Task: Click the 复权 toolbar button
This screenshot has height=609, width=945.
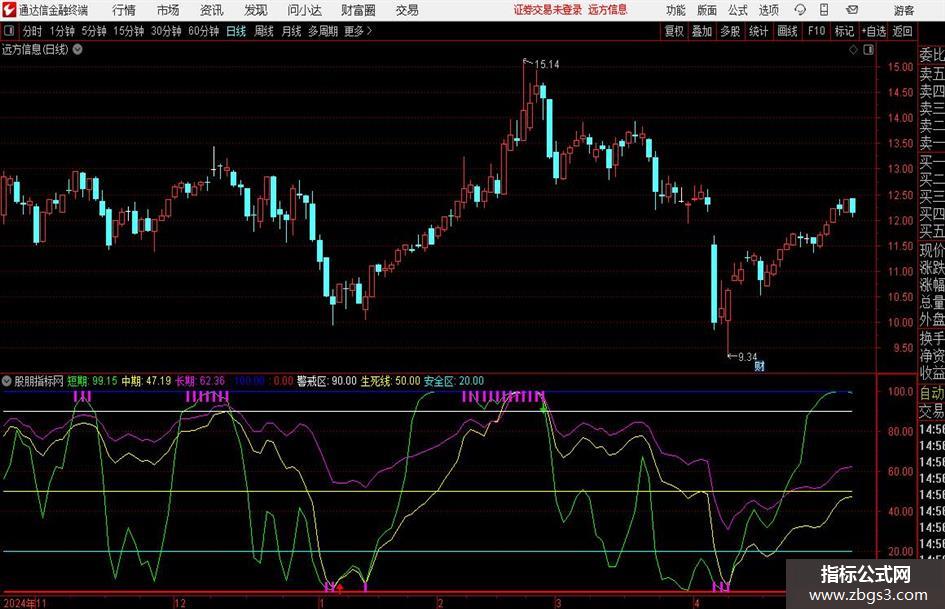Action: pos(674,31)
